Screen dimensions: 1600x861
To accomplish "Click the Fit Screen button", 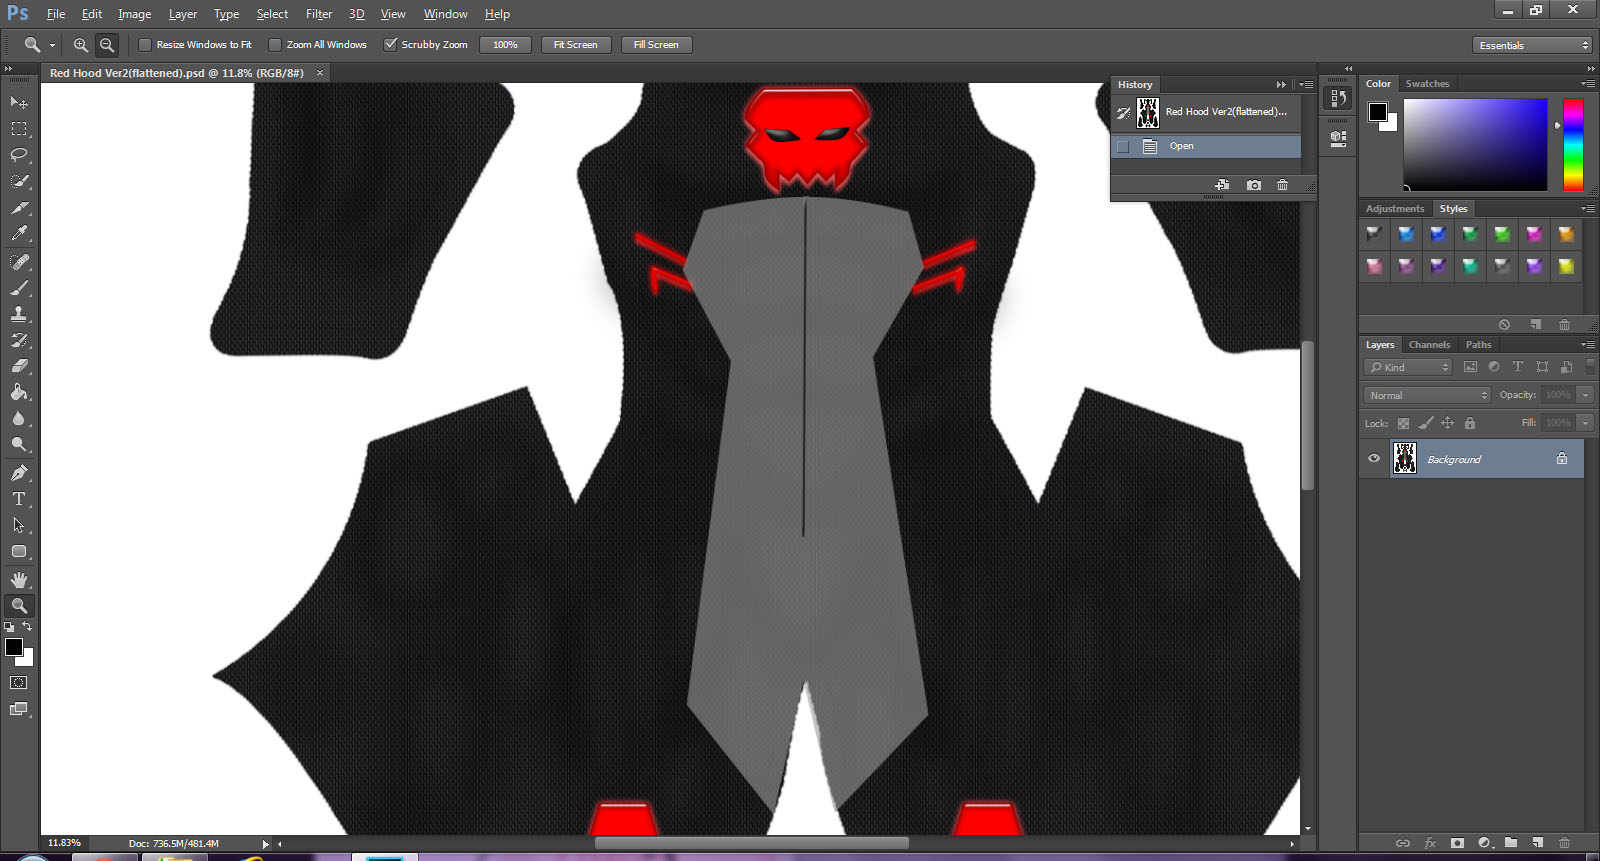I will (575, 45).
